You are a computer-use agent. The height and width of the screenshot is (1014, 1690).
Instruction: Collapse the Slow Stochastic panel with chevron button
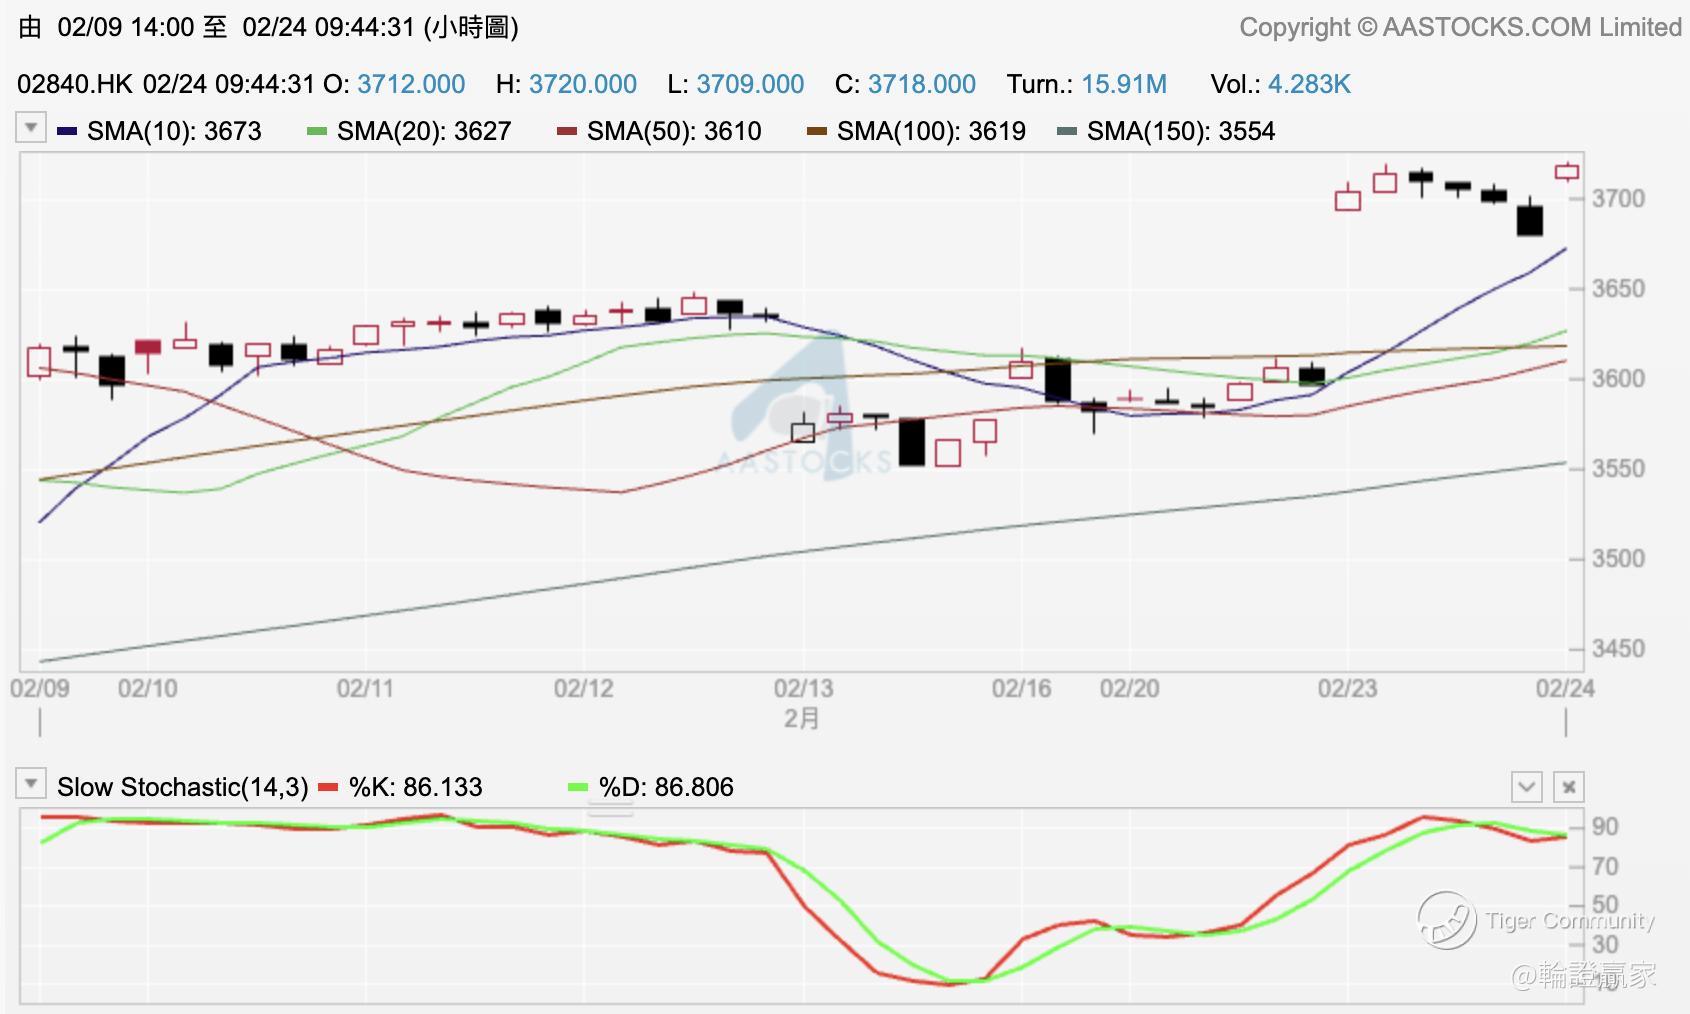1526,787
